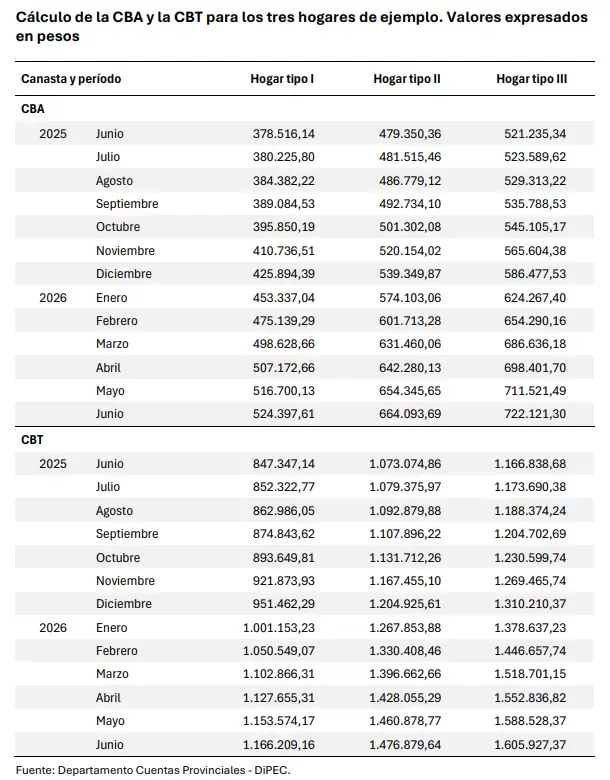Select the 'Hogar tipo I' column header
Viewport: 610px width, 780px height.
click(x=282, y=79)
